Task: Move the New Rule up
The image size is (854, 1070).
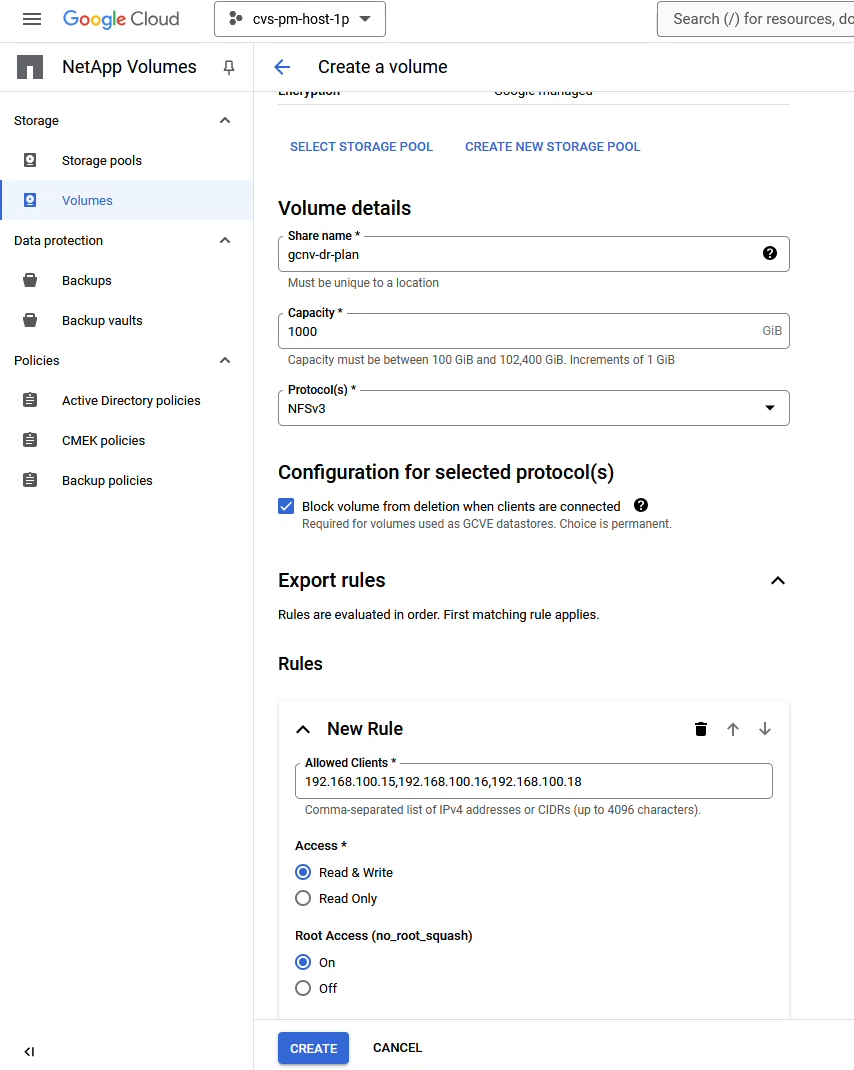Action: click(x=733, y=729)
